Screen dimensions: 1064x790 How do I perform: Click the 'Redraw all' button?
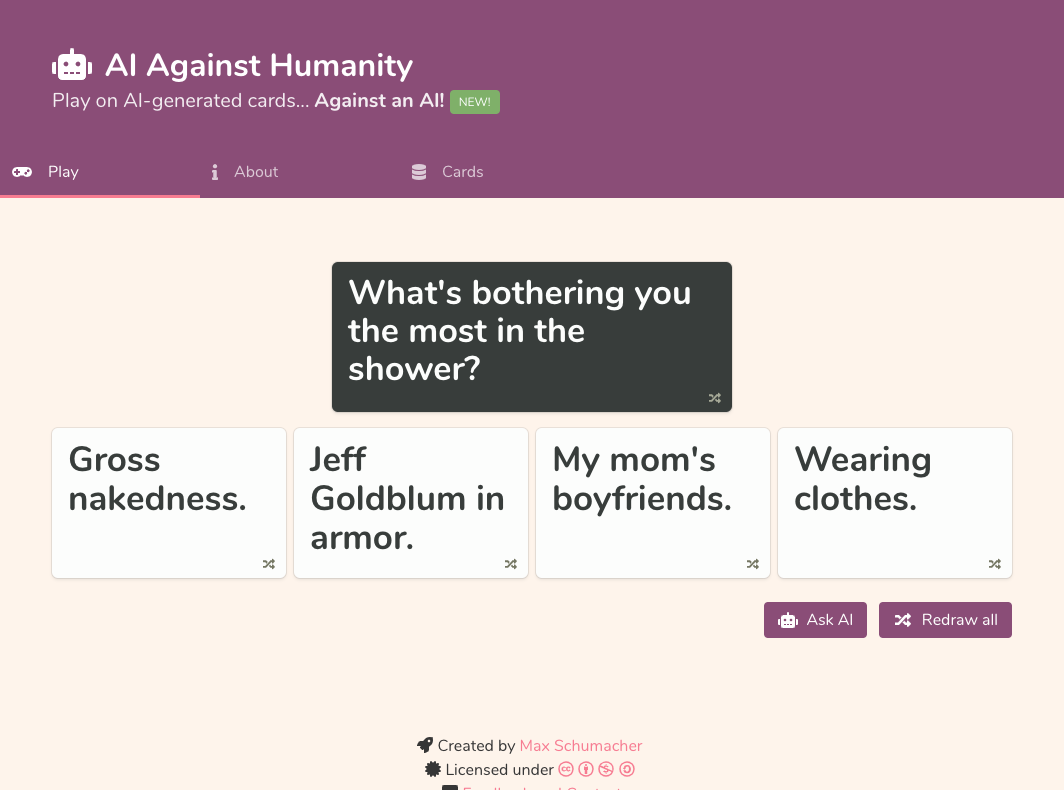[945, 619]
